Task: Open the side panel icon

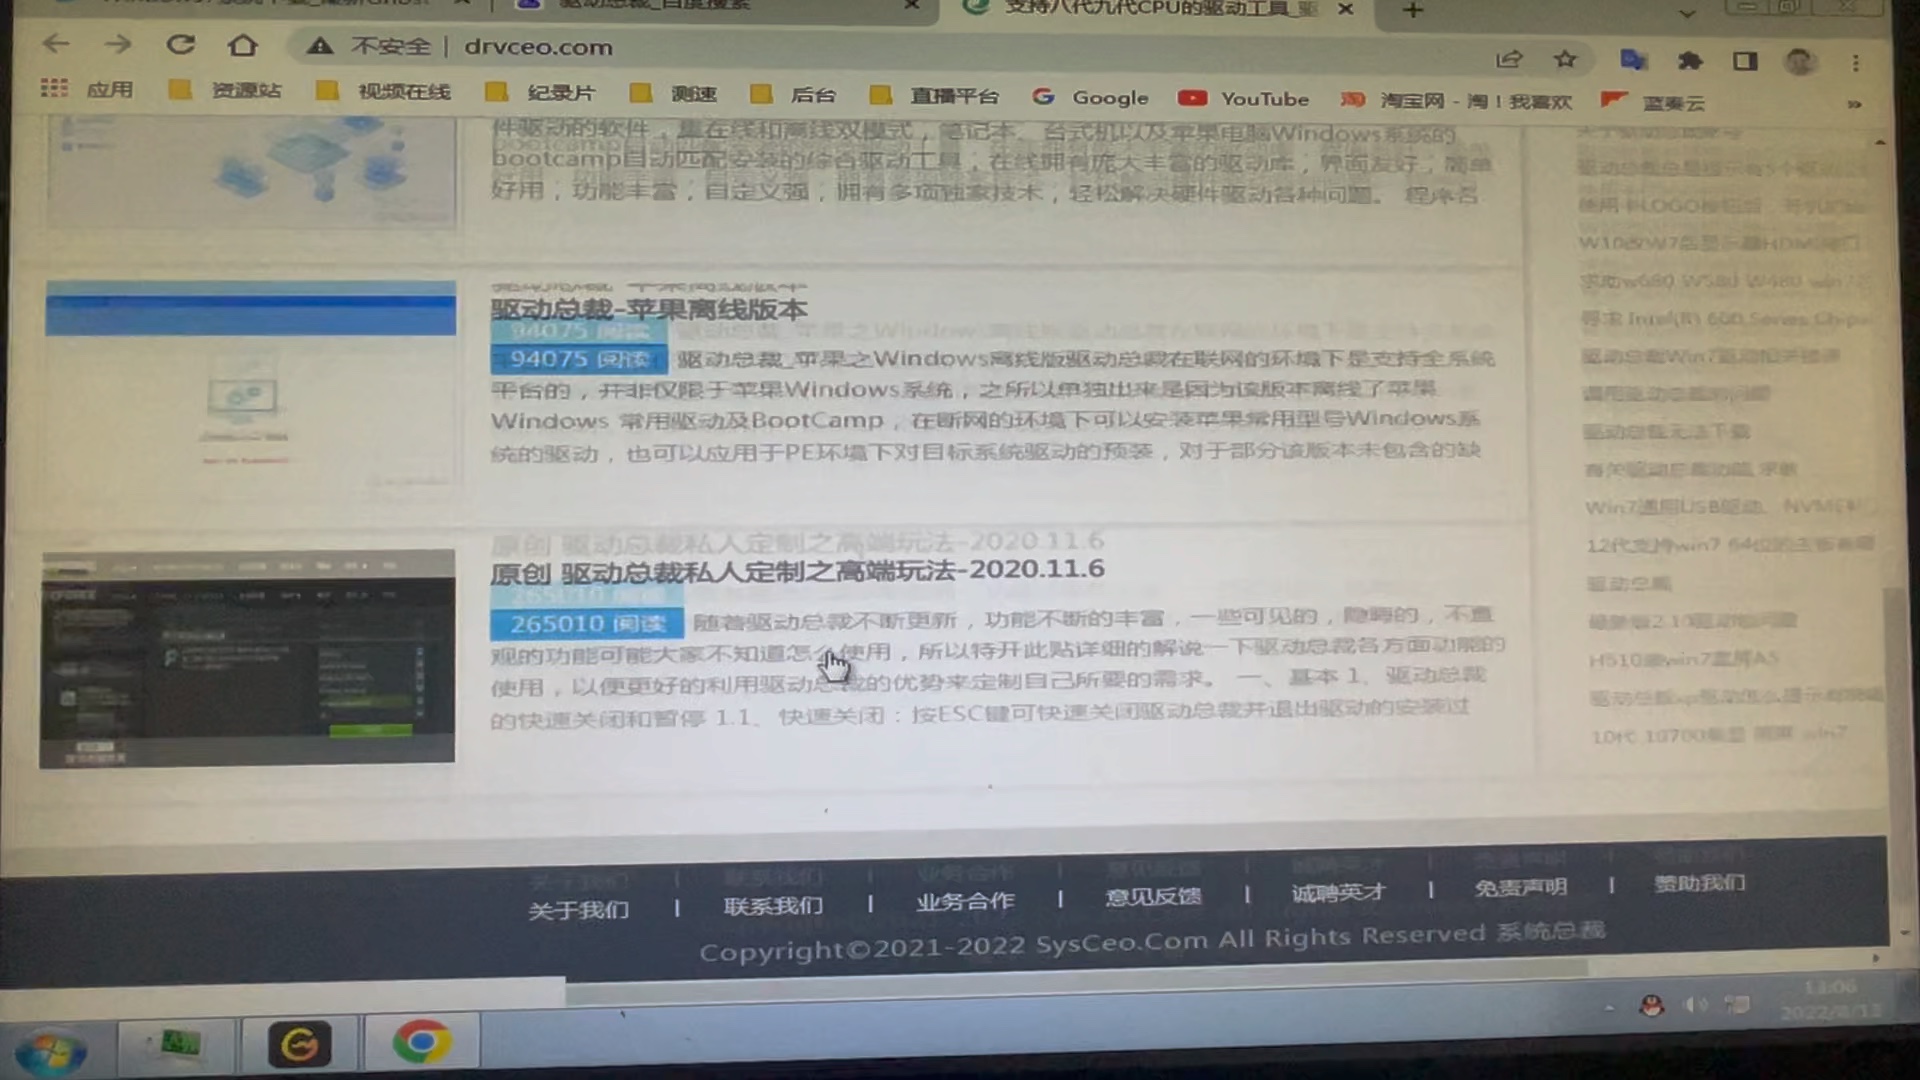Action: [1745, 62]
